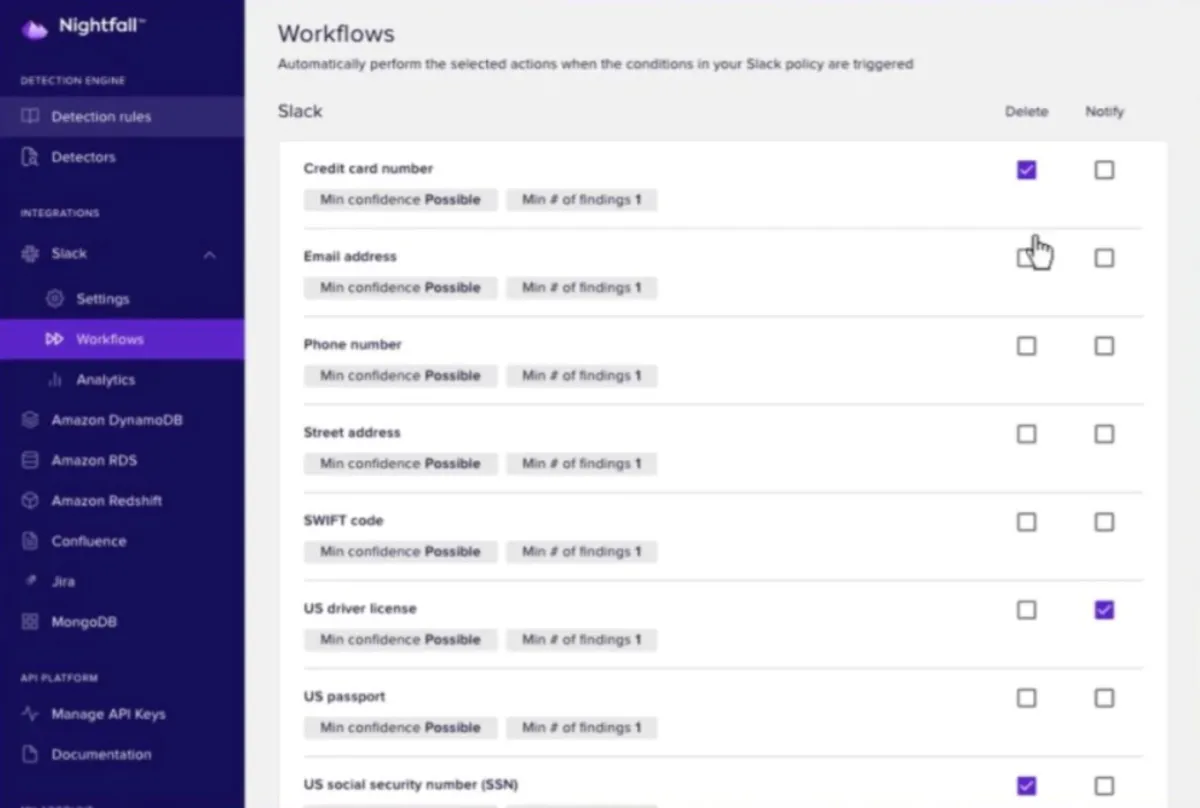Click the Detection rules book icon
1200x808 pixels.
coord(30,117)
